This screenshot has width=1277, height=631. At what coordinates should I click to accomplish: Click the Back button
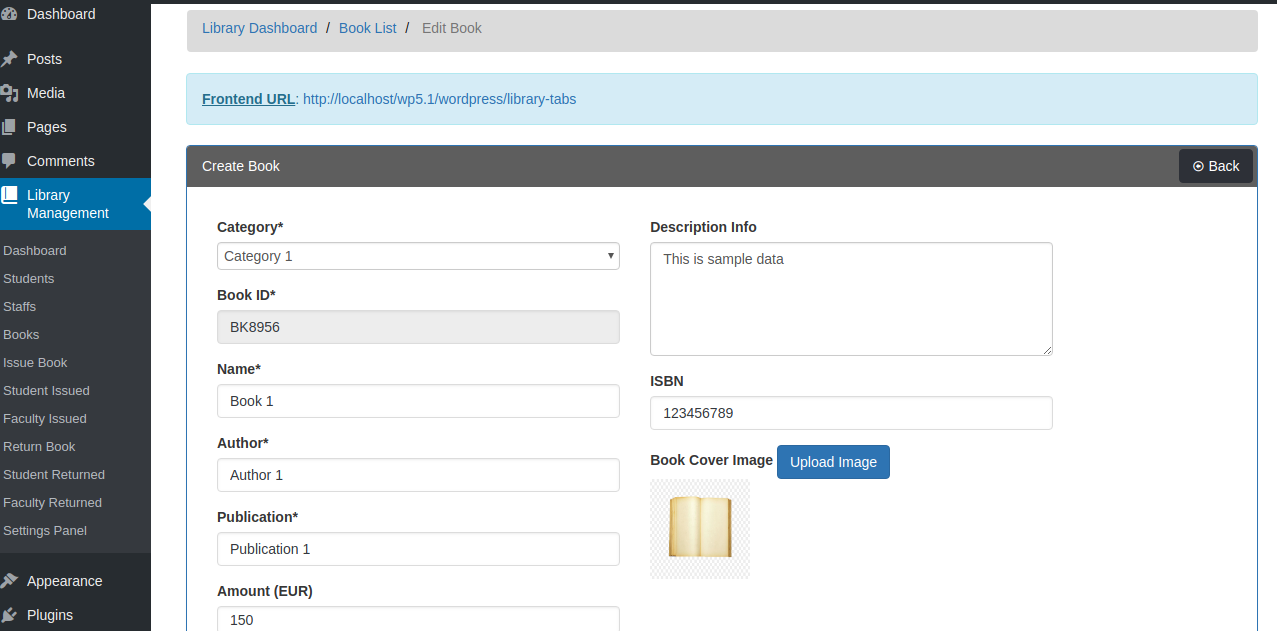(x=1216, y=166)
